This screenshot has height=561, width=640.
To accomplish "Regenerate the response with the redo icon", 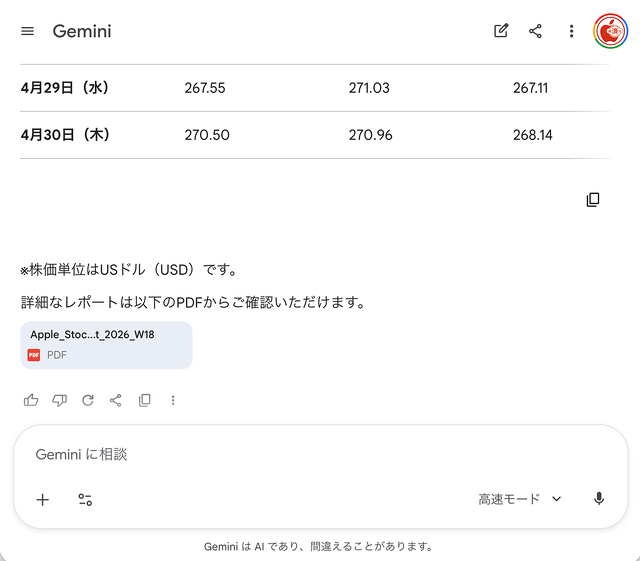I will (88, 400).
